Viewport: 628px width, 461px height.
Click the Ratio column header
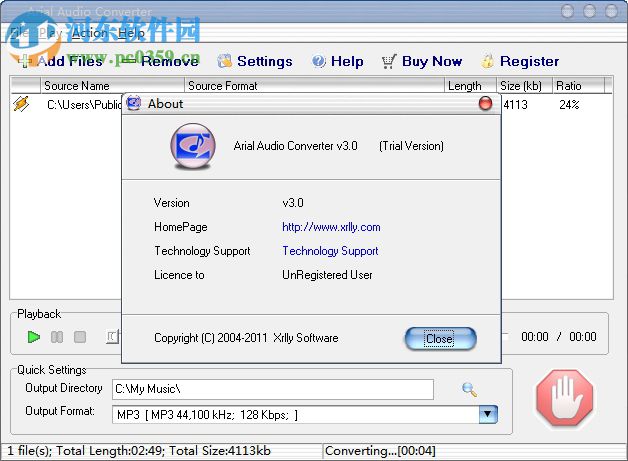click(x=578, y=86)
